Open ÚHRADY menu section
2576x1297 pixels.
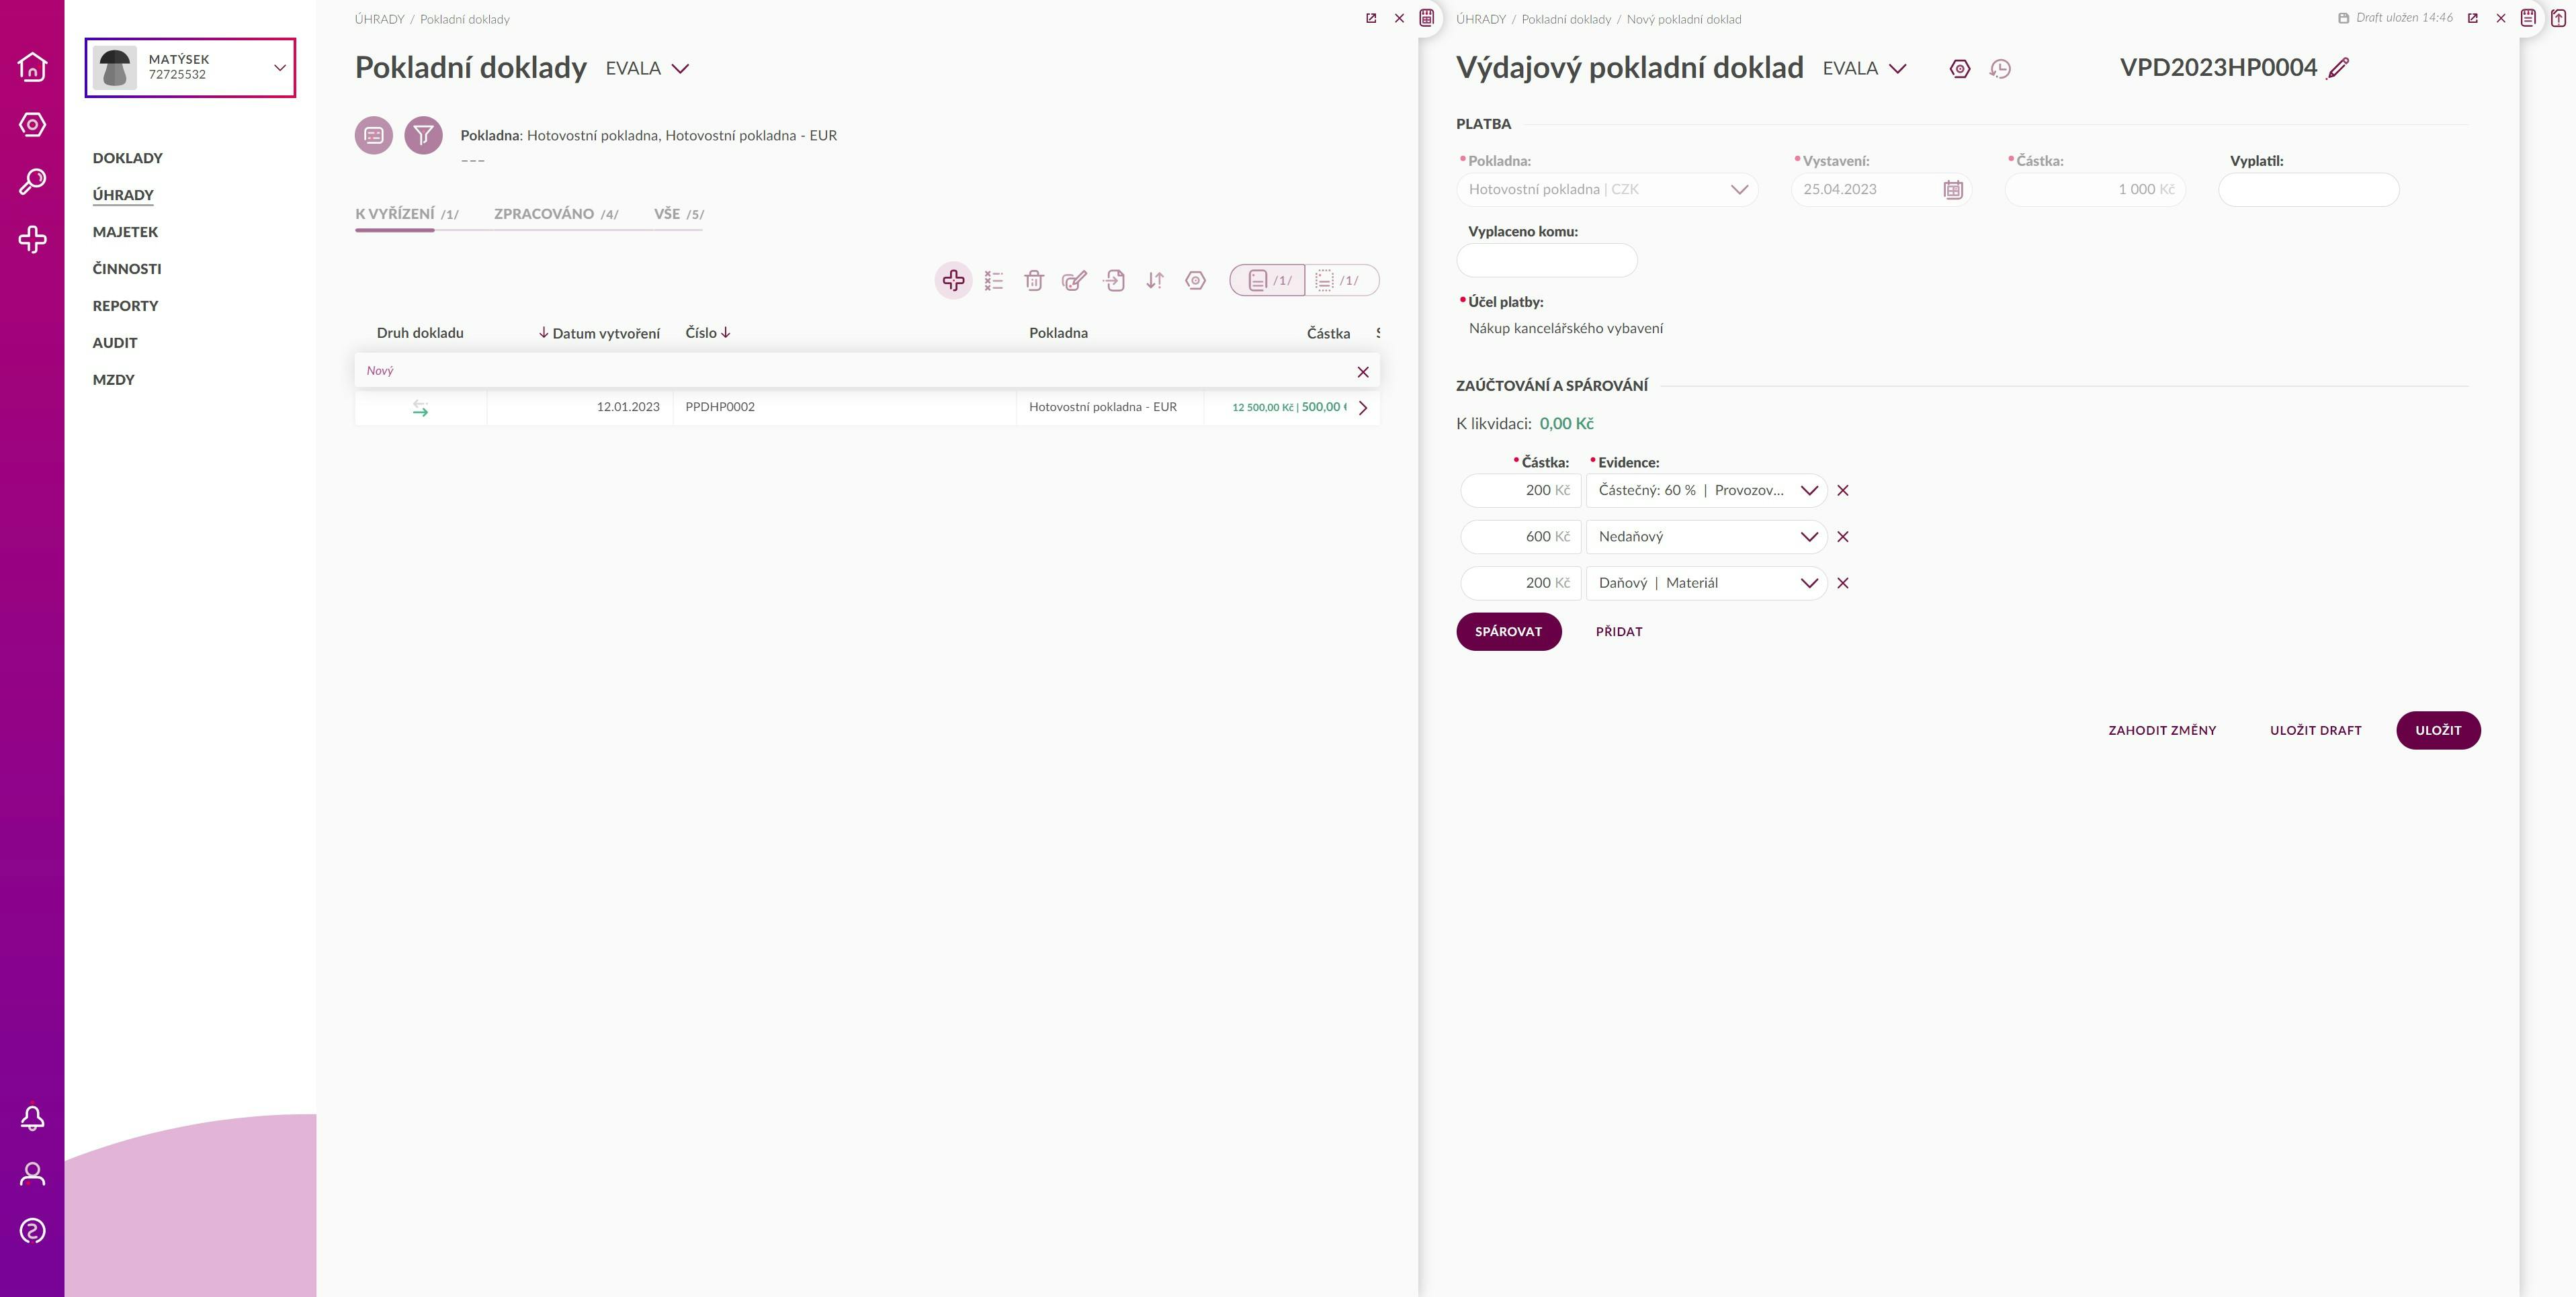(x=123, y=195)
